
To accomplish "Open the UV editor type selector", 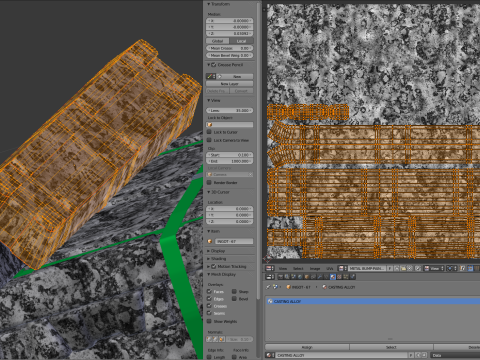I will (x=270, y=269).
